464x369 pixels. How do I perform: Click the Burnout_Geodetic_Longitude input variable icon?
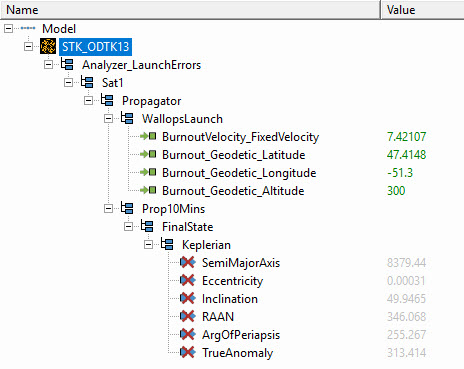click(x=148, y=172)
